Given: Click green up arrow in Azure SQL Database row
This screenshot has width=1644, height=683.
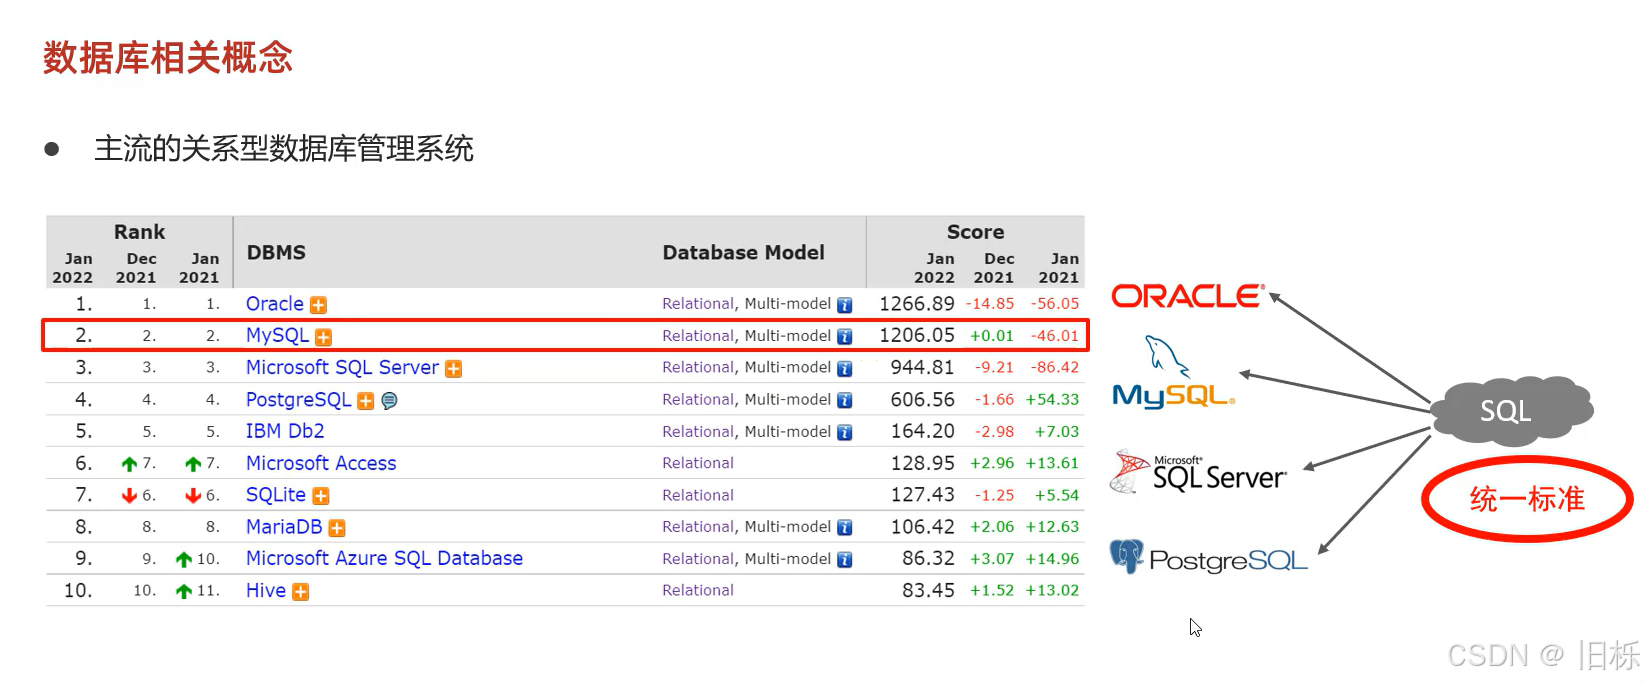Looking at the screenshot, I should (184, 560).
